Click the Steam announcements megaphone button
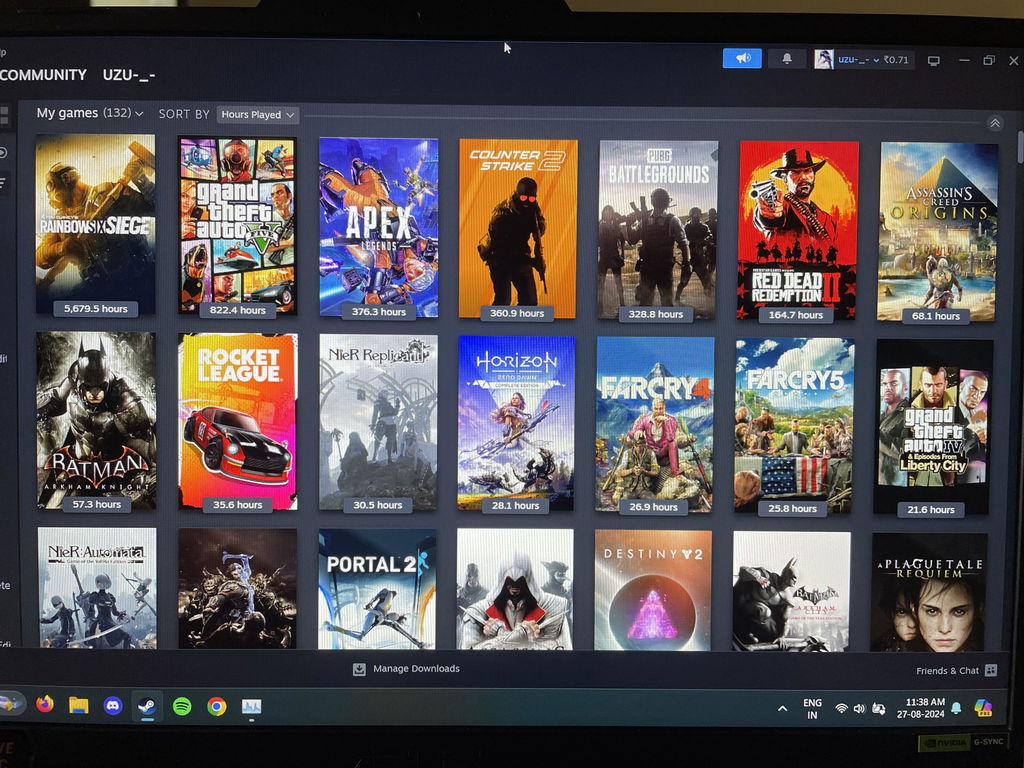 [742, 58]
